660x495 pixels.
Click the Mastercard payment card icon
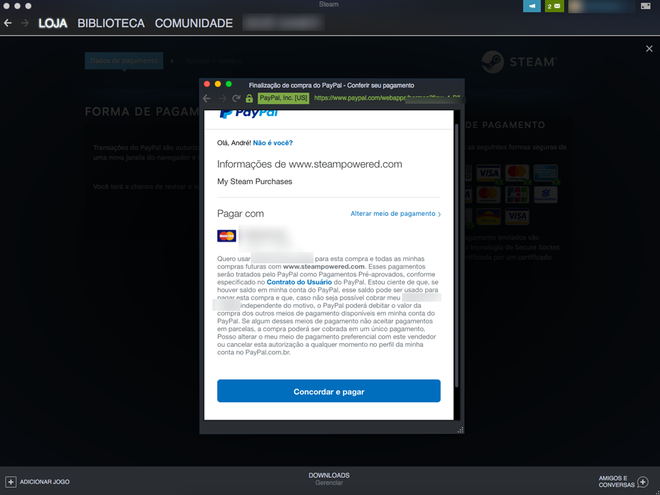(x=226, y=236)
